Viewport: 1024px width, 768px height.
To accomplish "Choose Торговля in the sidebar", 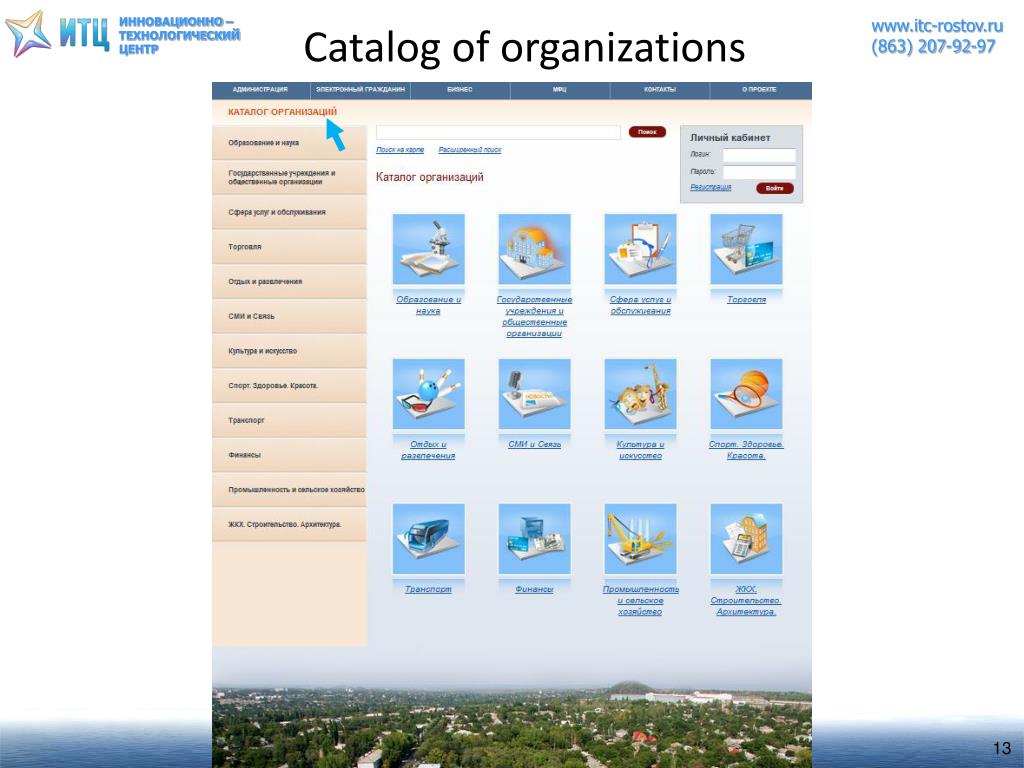I will [x=289, y=247].
